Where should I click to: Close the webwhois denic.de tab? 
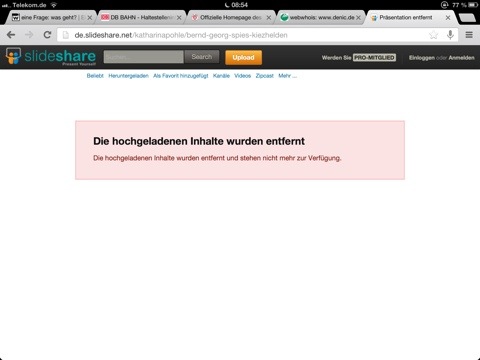[358, 18]
